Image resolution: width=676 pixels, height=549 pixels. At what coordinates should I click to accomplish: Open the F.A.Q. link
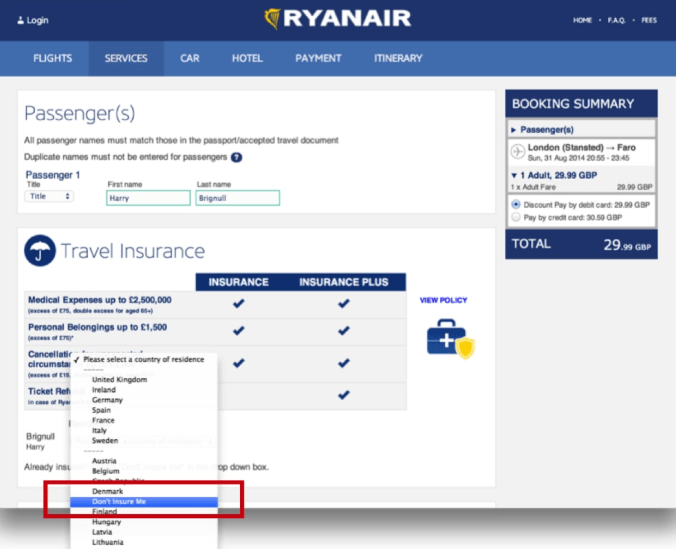click(x=617, y=20)
